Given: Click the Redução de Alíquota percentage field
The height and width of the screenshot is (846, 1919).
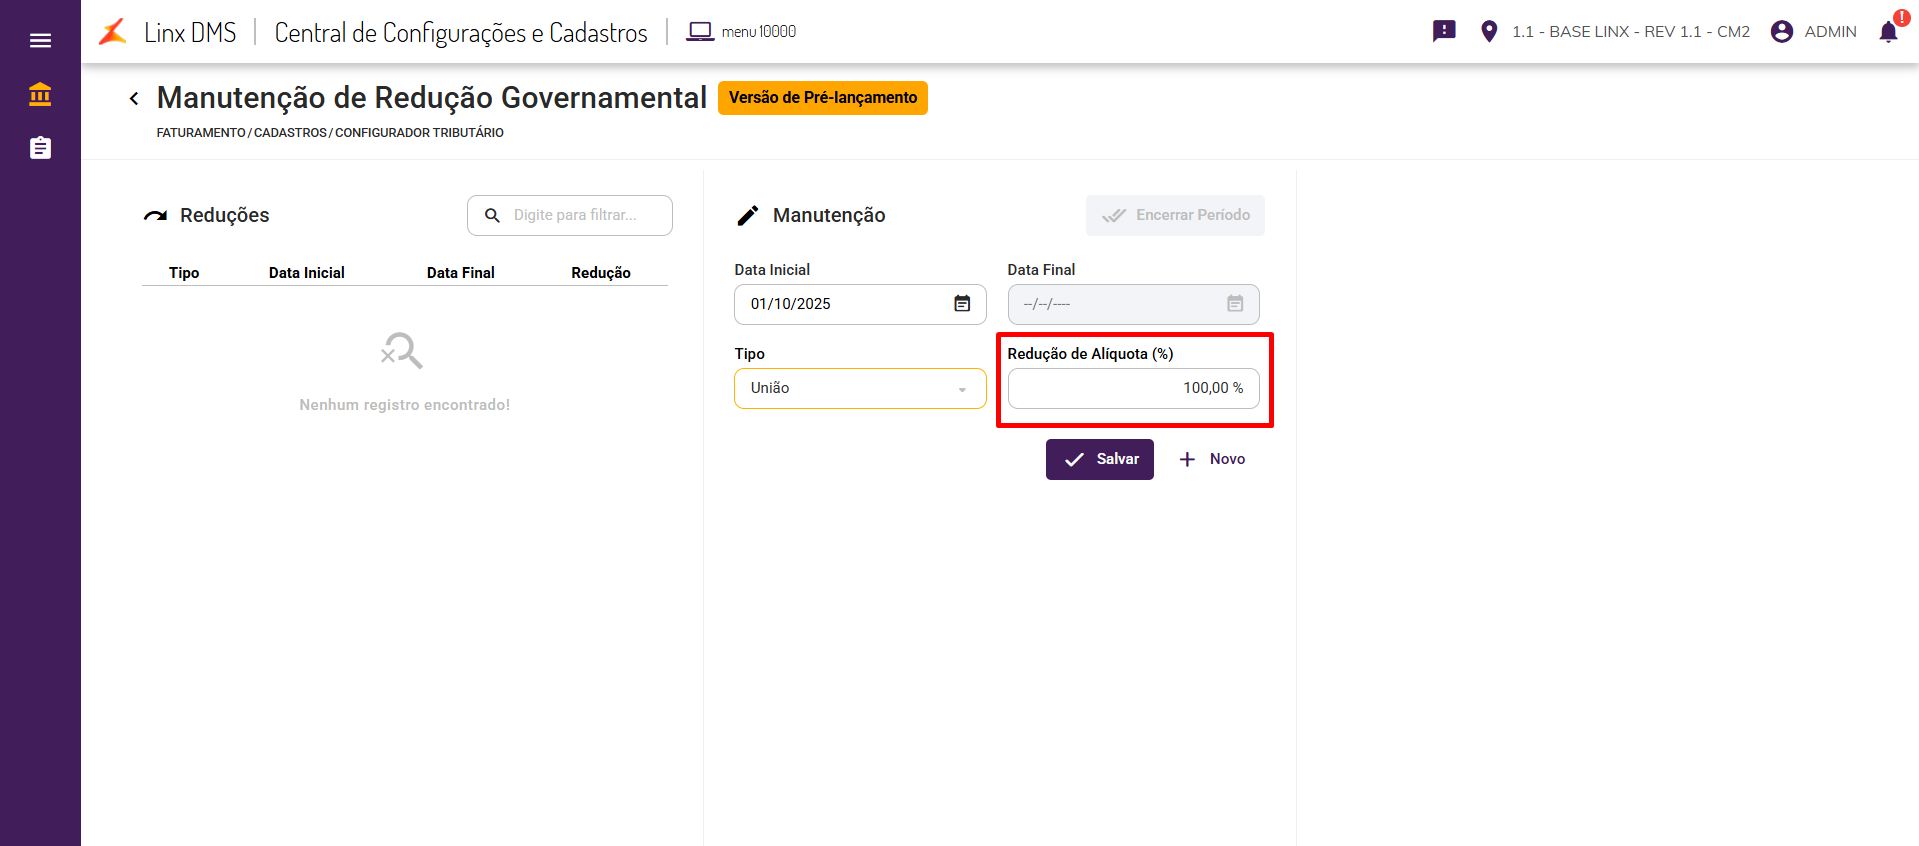Looking at the screenshot, I should (x=1133, y=388).
